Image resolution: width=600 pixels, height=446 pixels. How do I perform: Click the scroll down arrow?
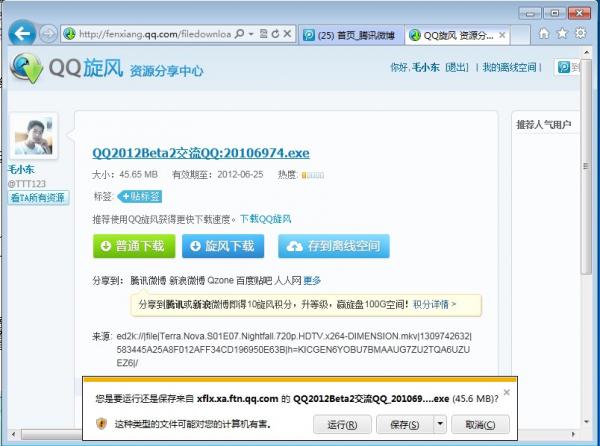(586, 422)
